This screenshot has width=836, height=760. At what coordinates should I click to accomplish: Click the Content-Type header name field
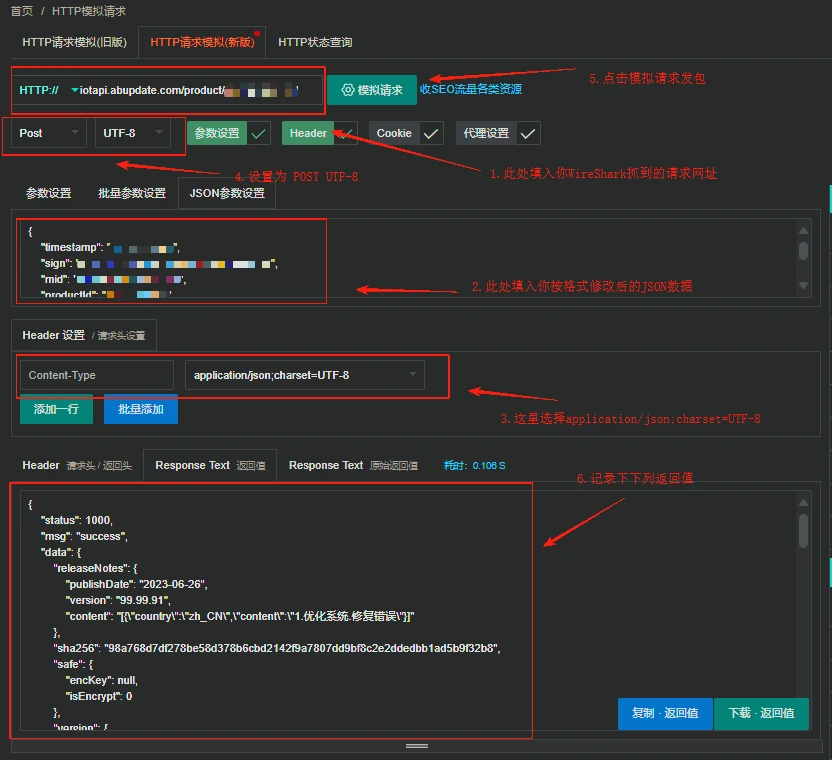tap(96, 375)
